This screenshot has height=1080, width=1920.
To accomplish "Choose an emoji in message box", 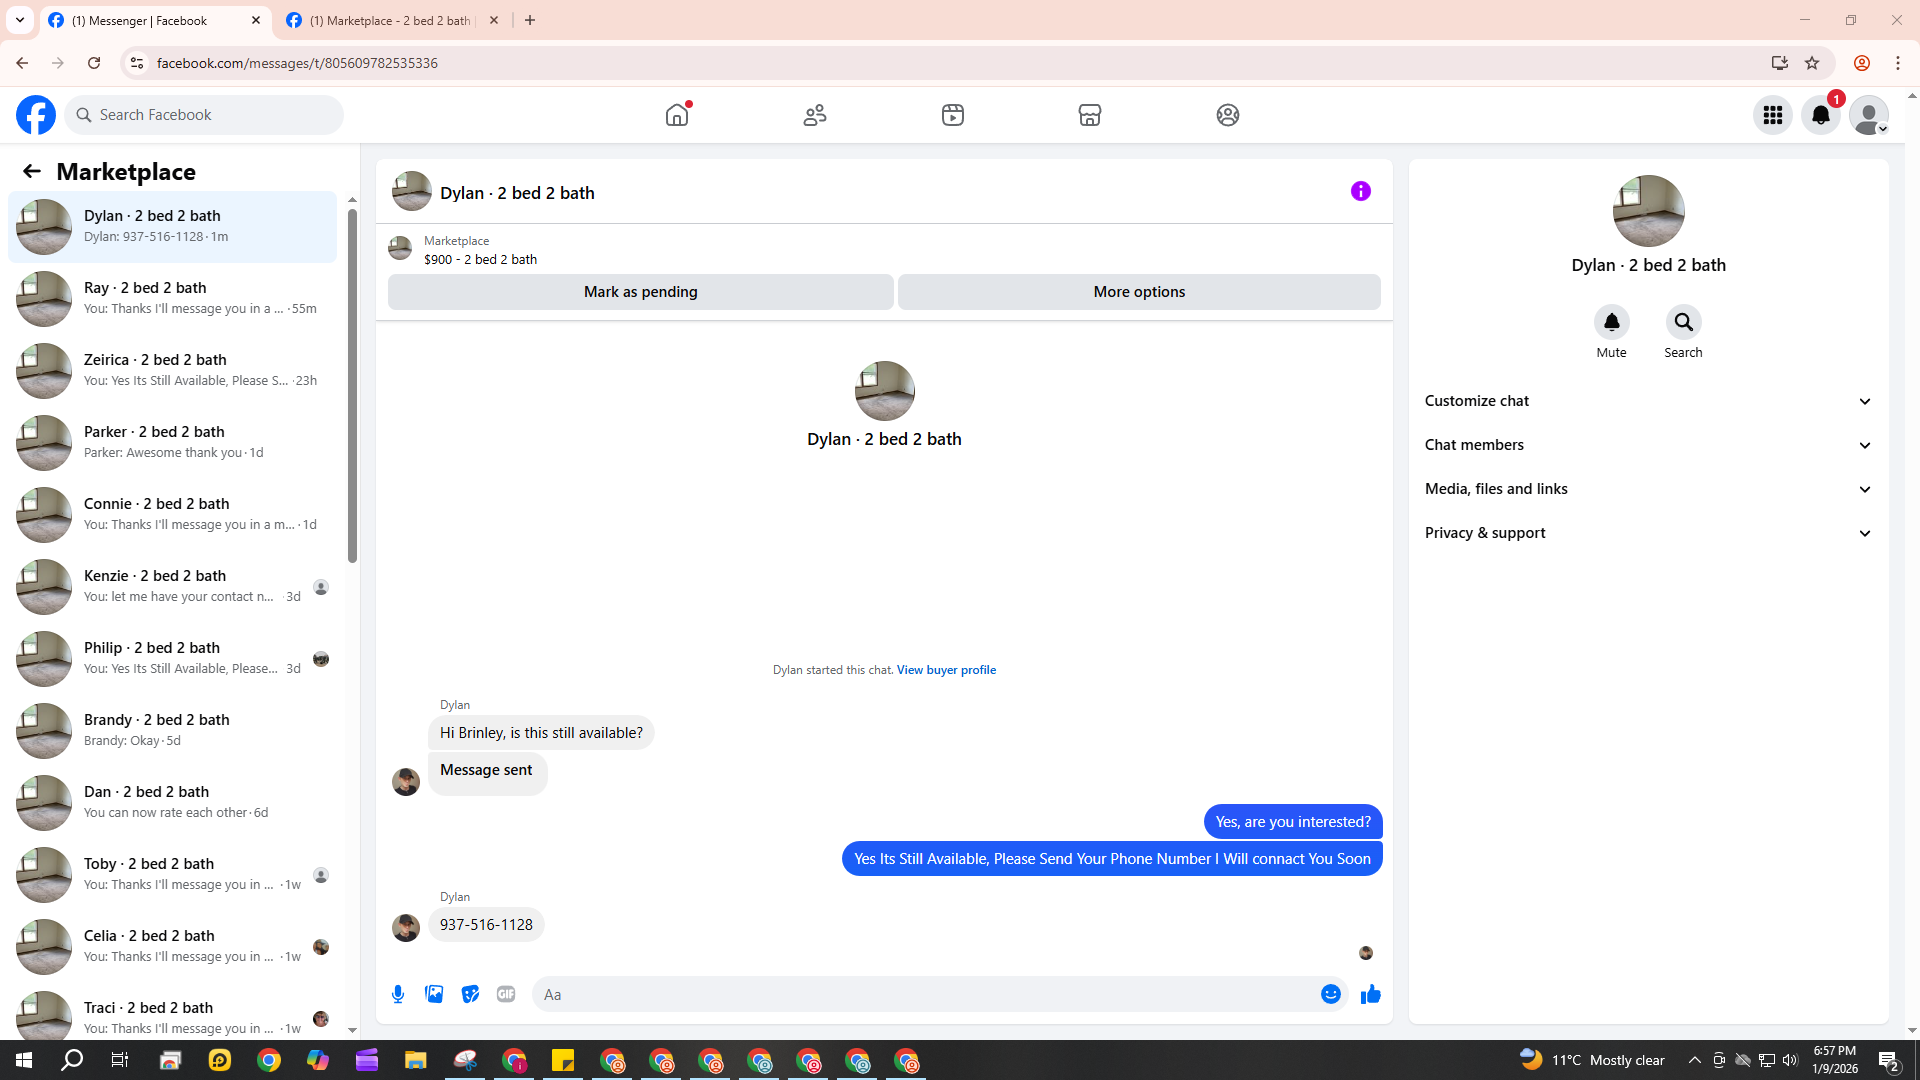I will pos(1330,994).
